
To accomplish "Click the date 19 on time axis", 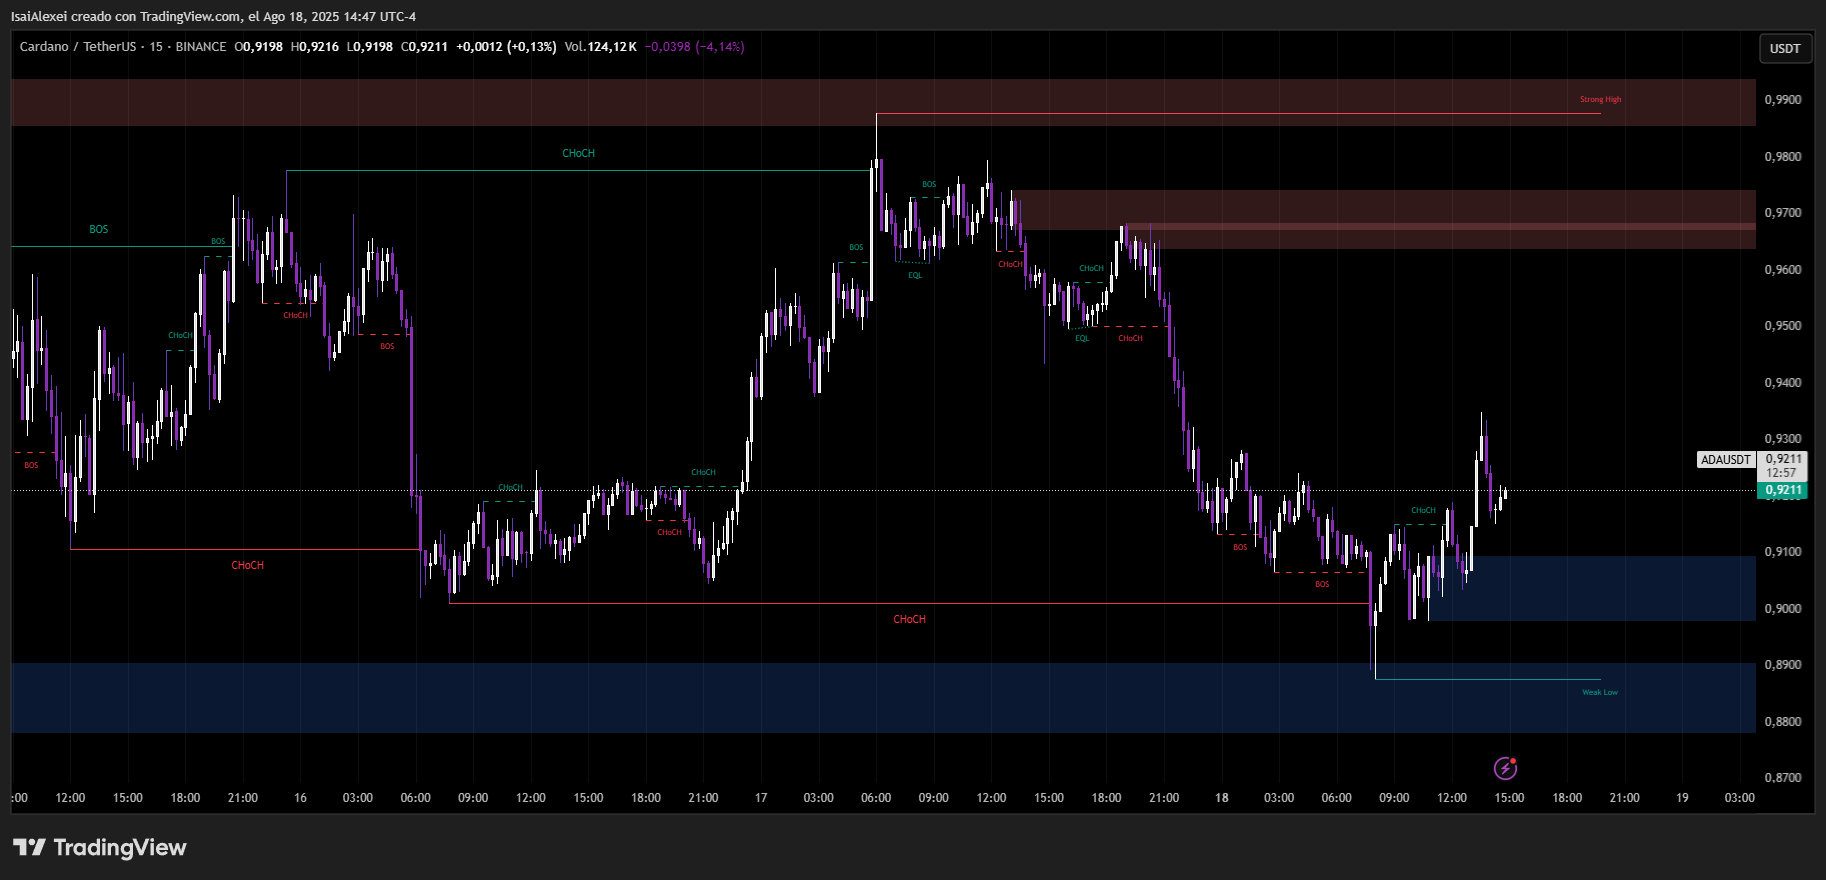I will (1682, 798).
